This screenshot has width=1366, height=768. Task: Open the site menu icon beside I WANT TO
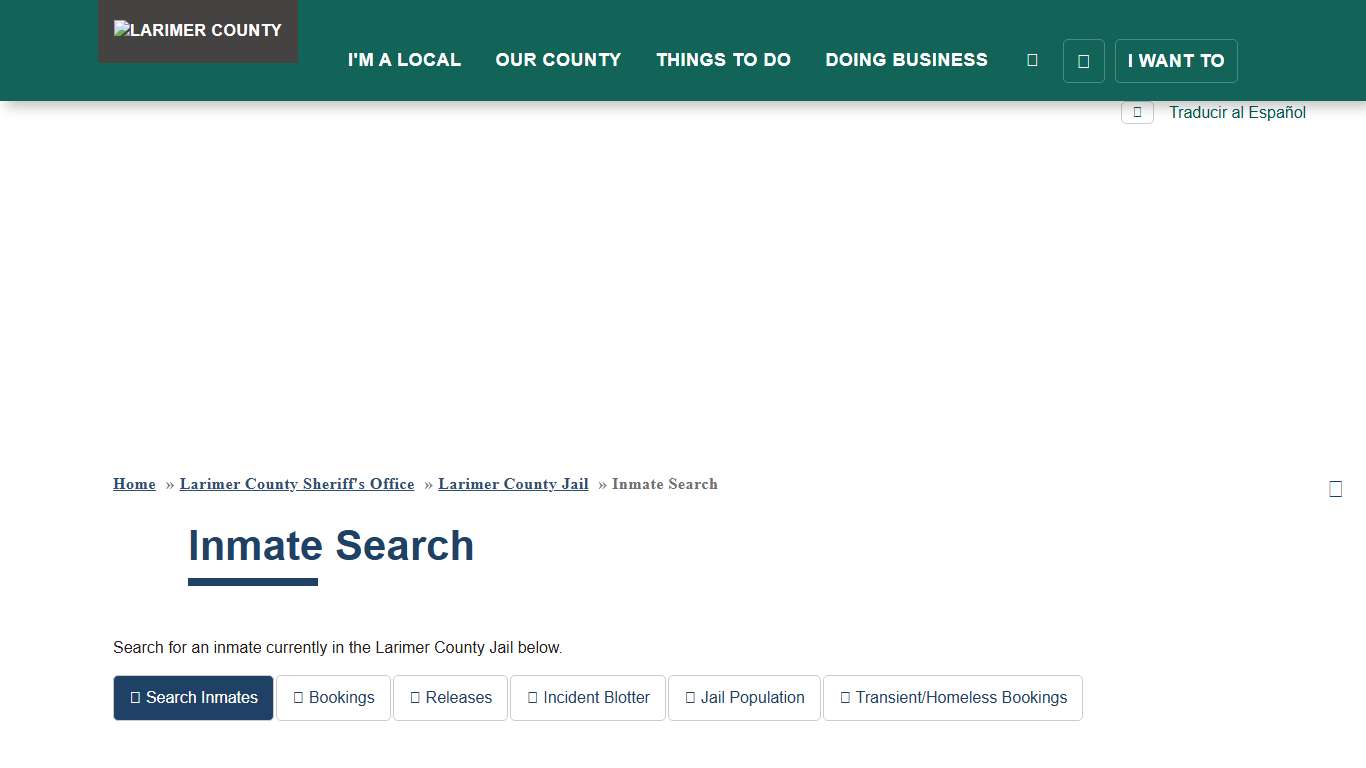coord(1084,61)
